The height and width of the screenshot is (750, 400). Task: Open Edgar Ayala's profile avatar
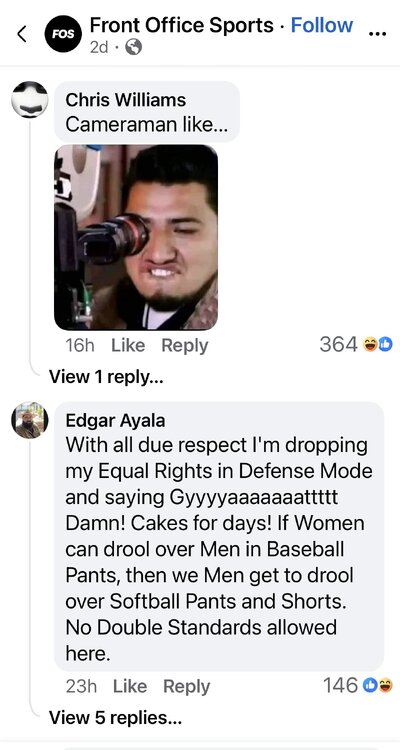pyautogui.click(x=30, y=420)
